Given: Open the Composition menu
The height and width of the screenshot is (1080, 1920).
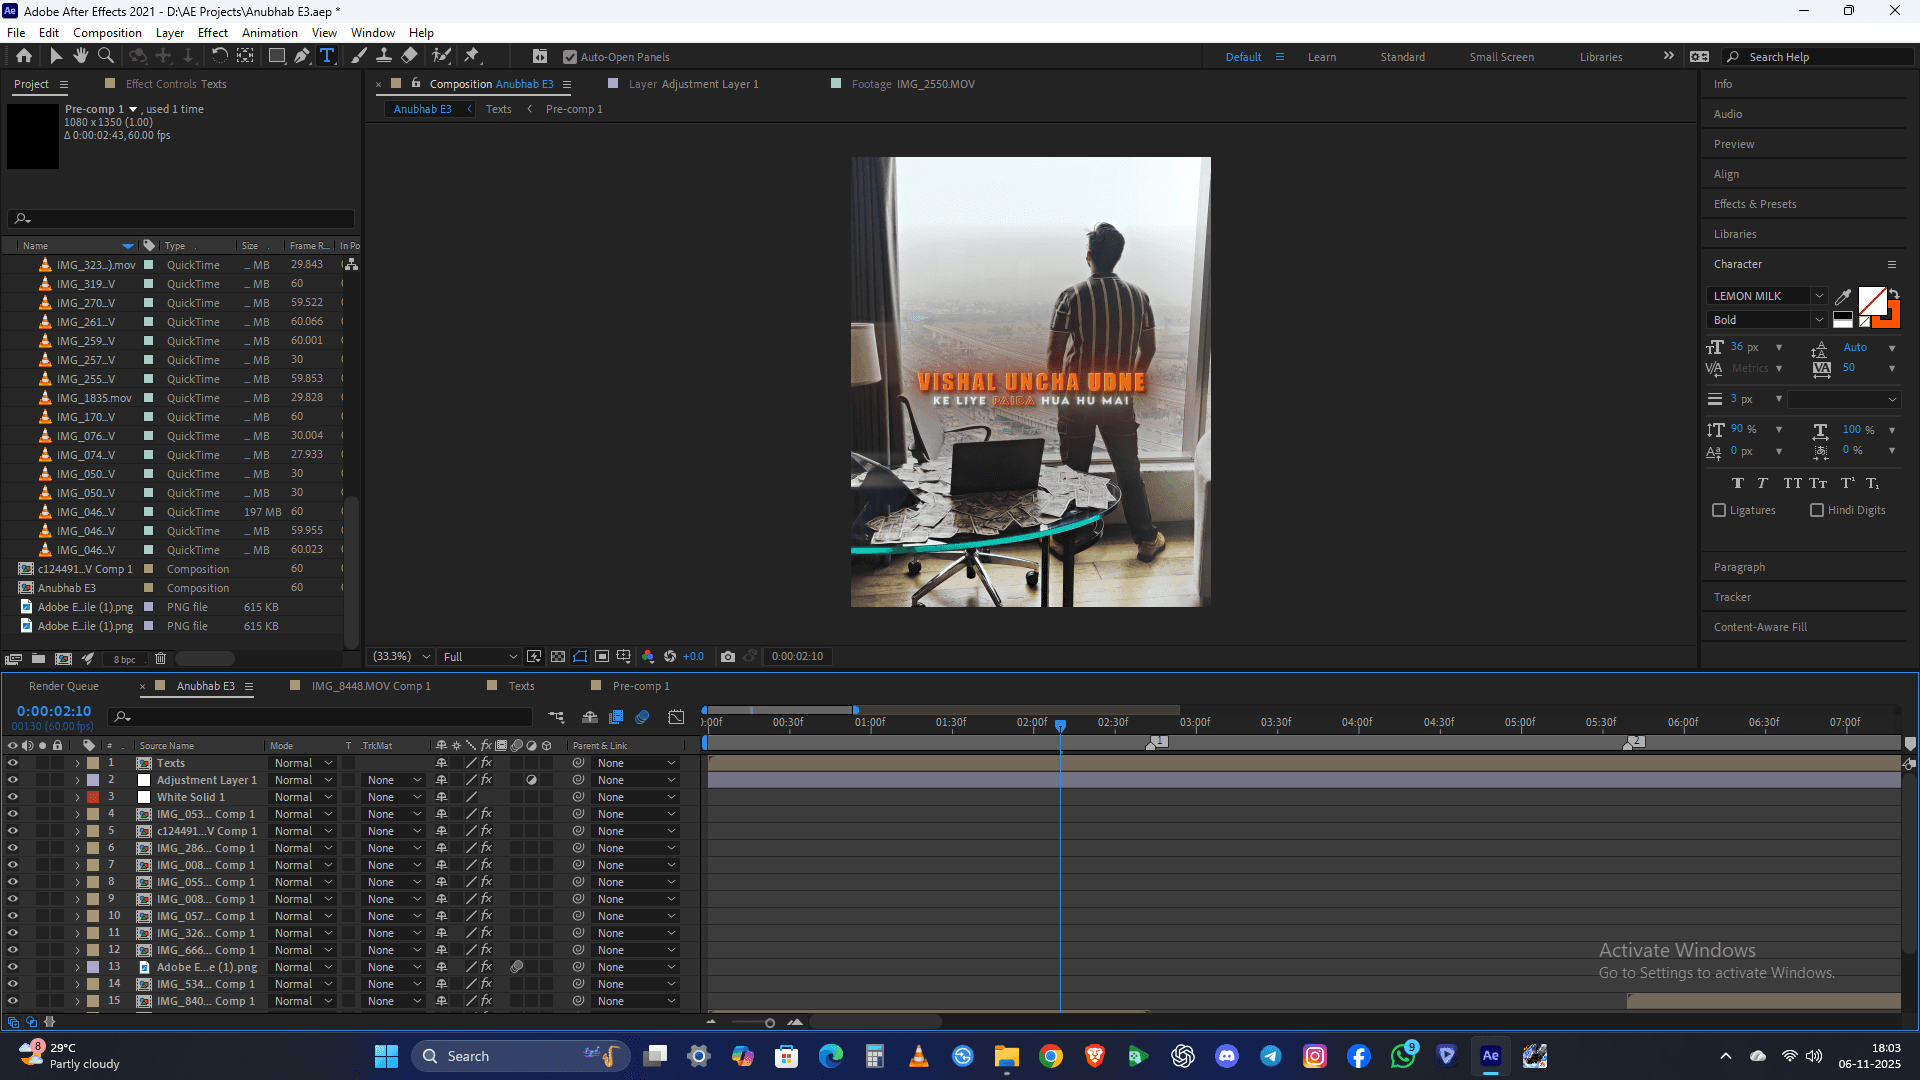Looking at the screenshot, I should (x=107, y=33).
